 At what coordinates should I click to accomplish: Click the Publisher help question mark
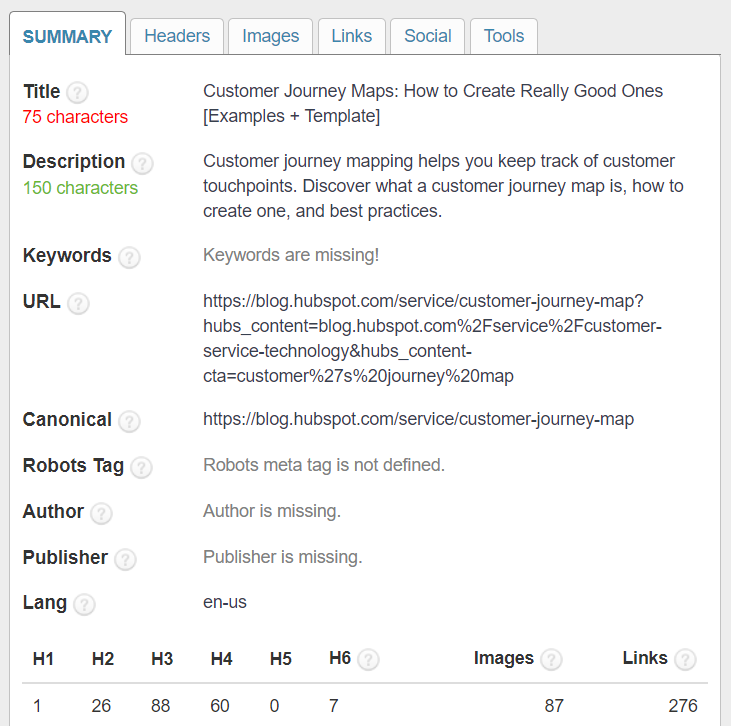point(125,559)
